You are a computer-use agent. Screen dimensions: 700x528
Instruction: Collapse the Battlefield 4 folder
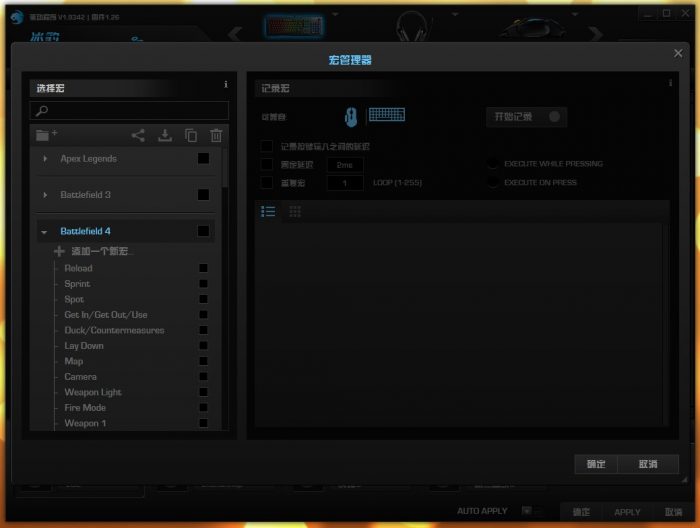(45, 232)
